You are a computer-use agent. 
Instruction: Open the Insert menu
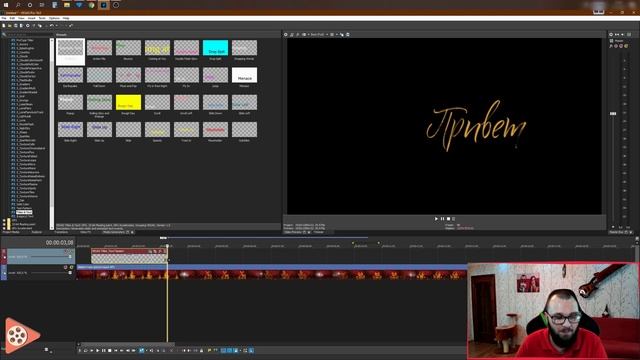(x=31, y=18)
